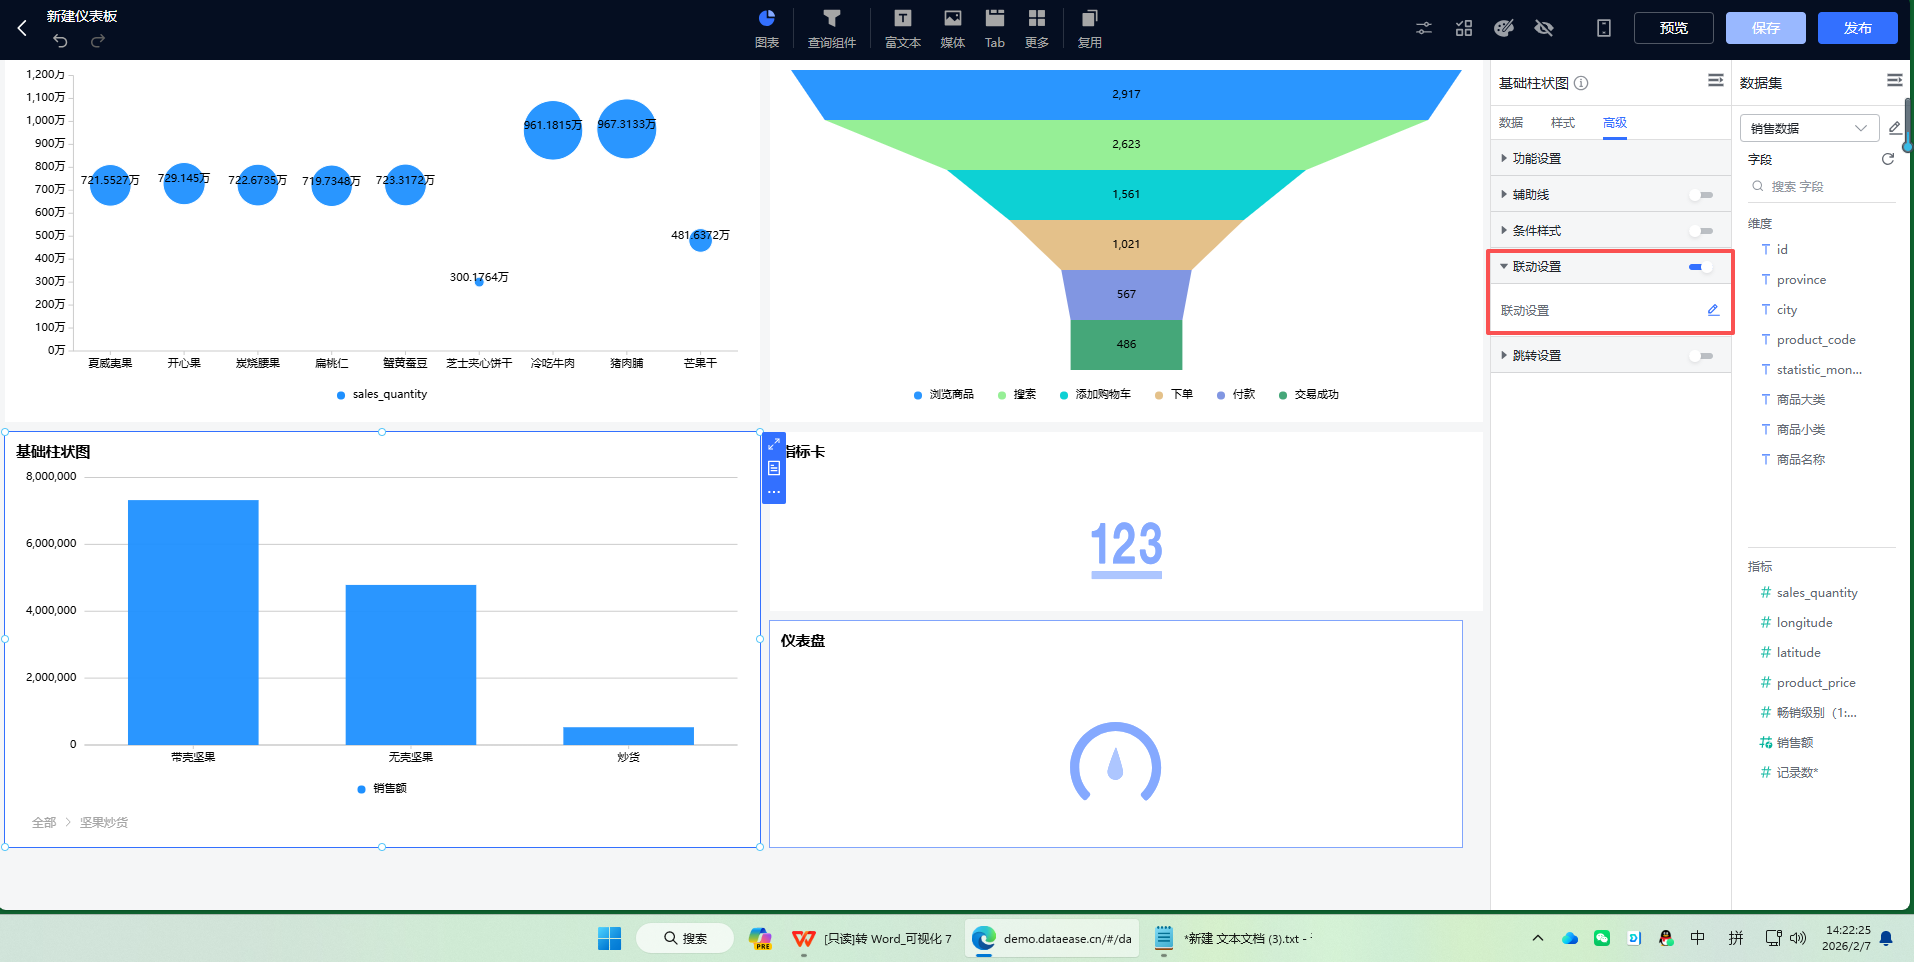
Task: Click the batch-select grid icon
Action: 1464,28
